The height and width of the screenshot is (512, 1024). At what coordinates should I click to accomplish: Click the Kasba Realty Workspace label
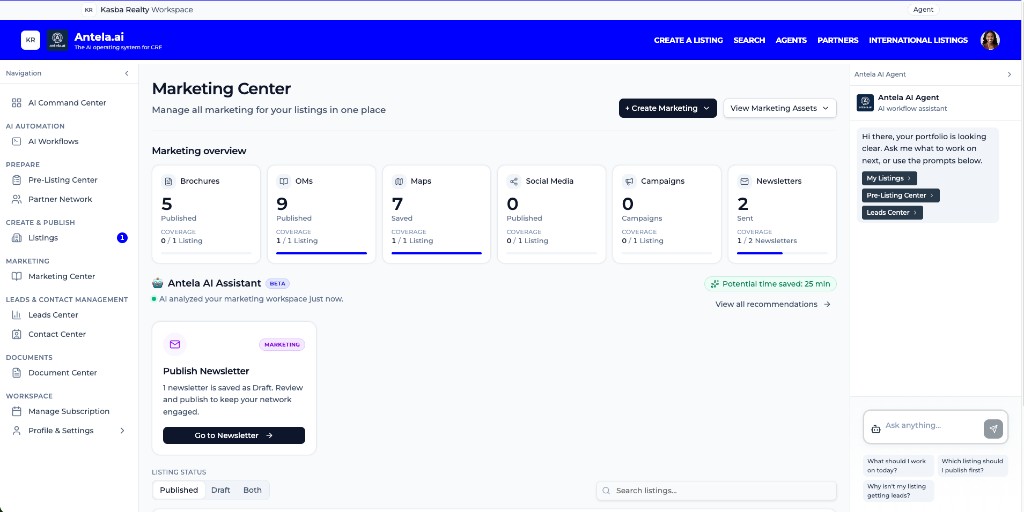click(x=146, y=10)
